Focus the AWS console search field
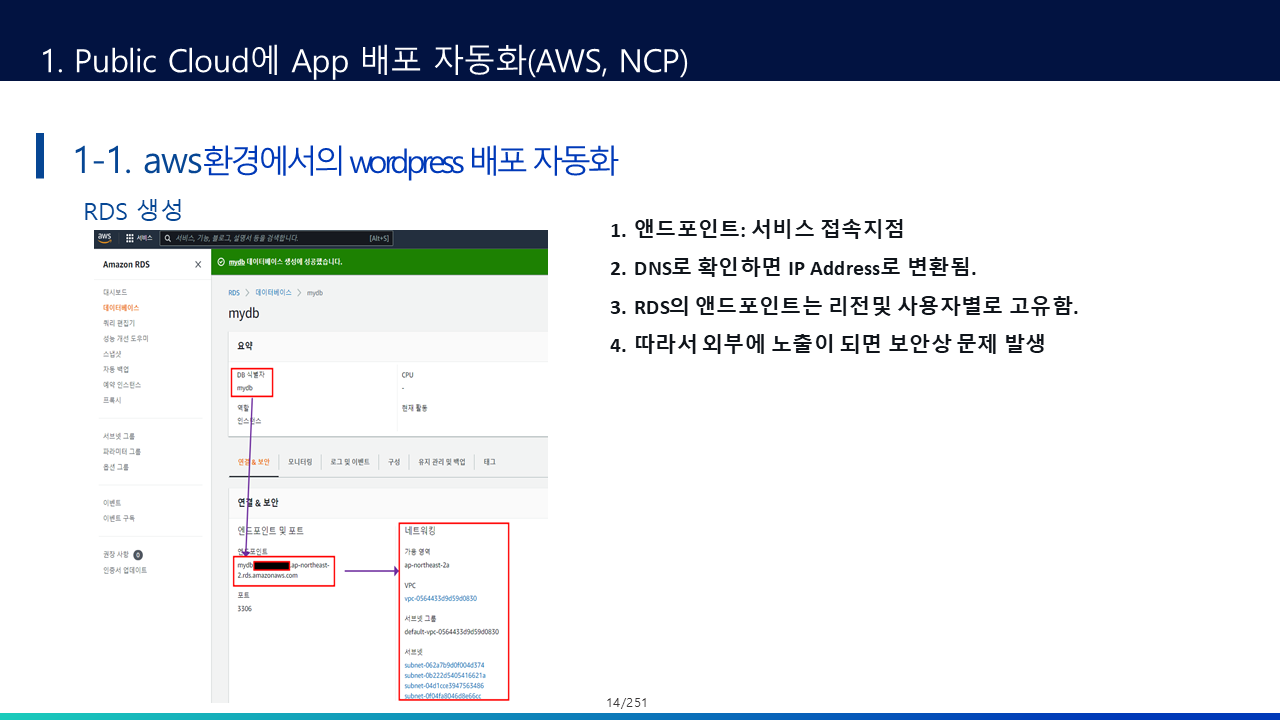 tap(277, 238)
